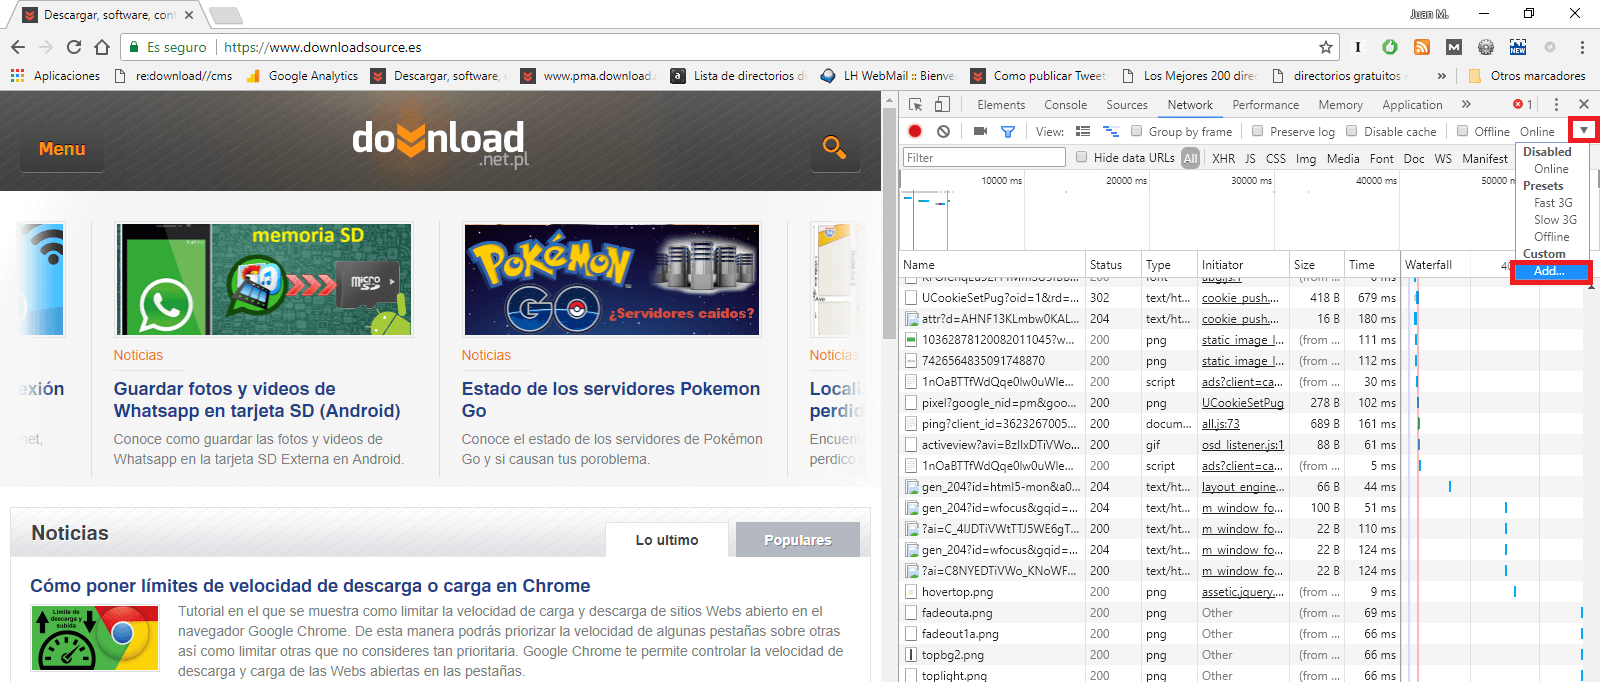
Task: Tick checkbox for UCookieSetPug request row
Action: (x=911, y=297)
